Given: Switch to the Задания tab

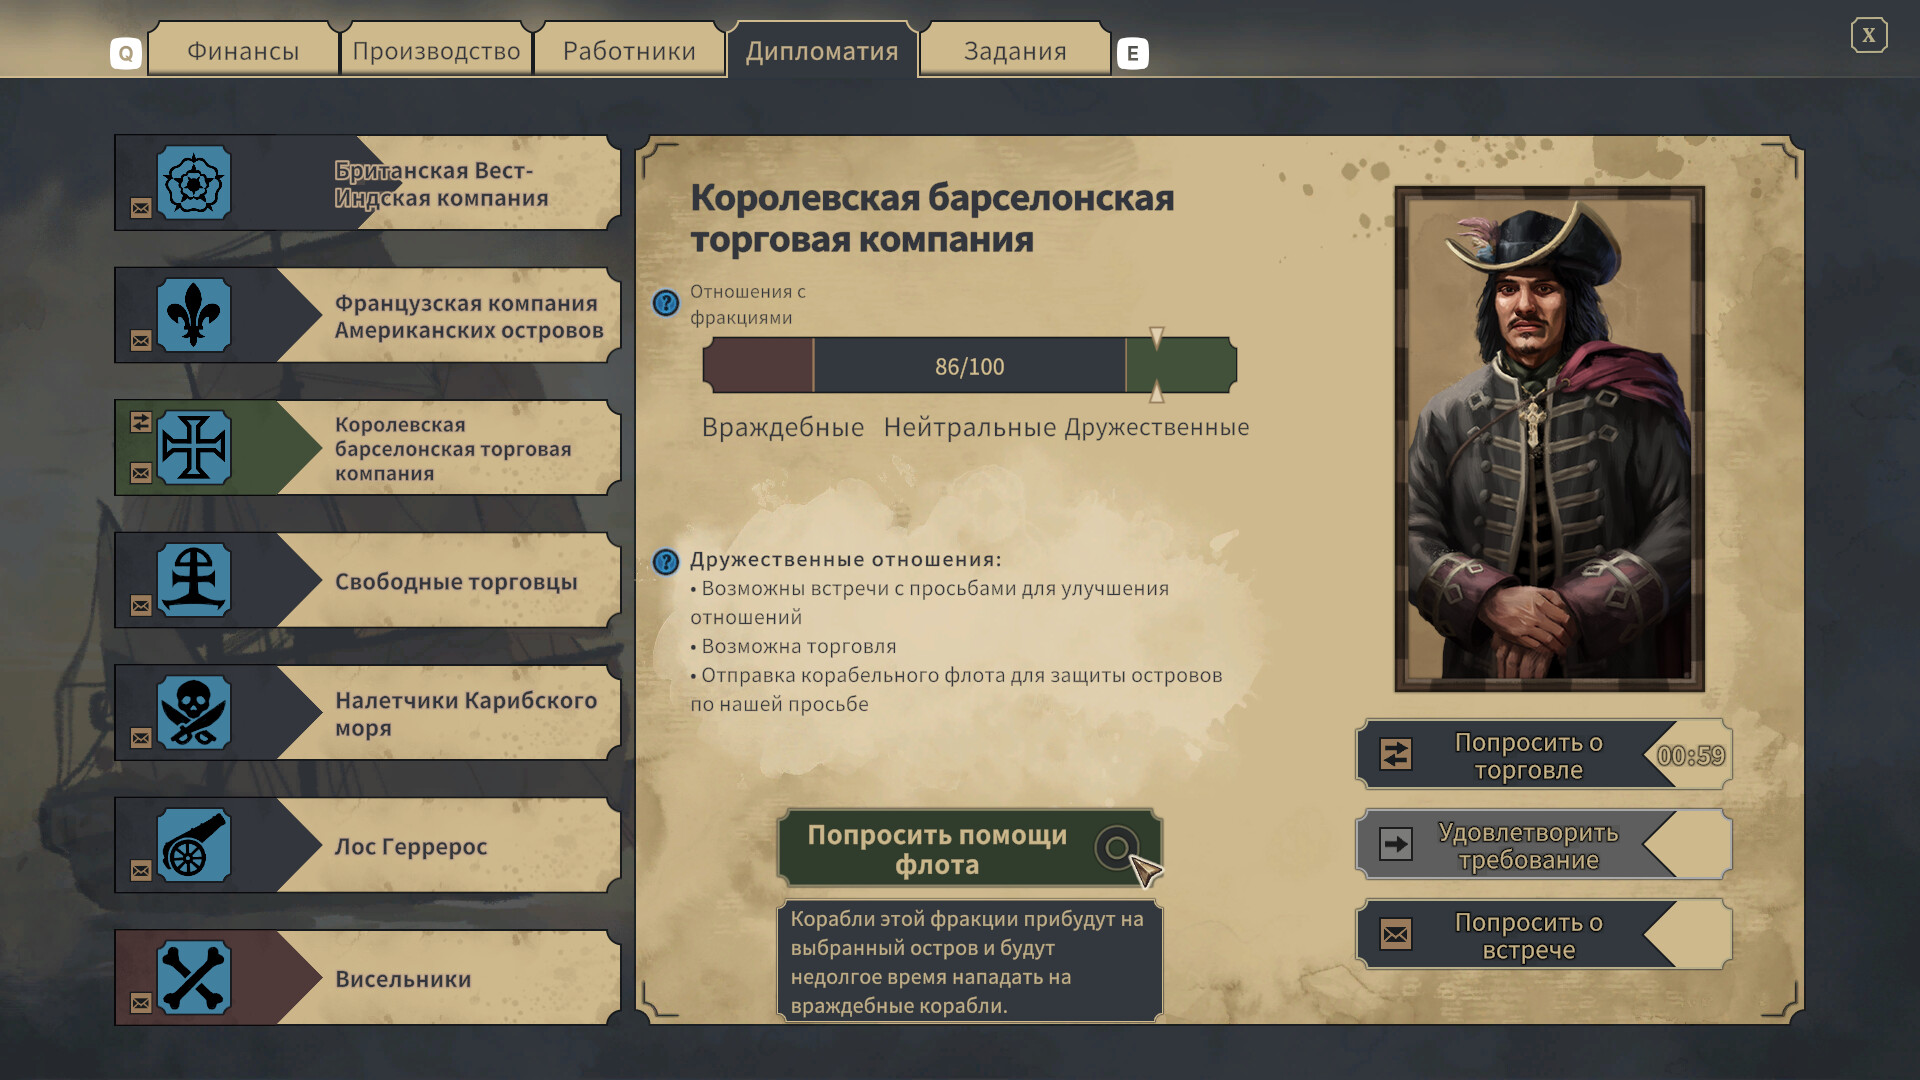Looking at the screenshot, I should click(x=1014, y=49).
